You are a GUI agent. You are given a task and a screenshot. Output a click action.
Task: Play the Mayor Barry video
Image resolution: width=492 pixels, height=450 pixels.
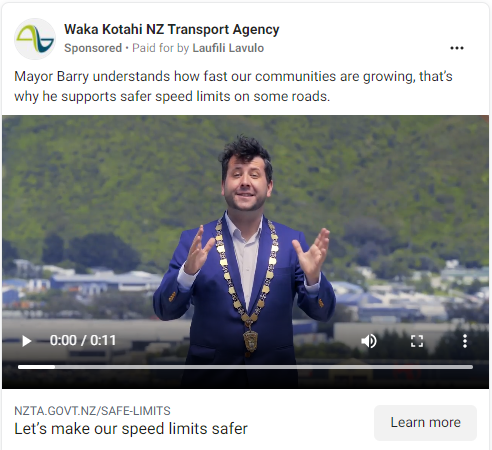26,341
